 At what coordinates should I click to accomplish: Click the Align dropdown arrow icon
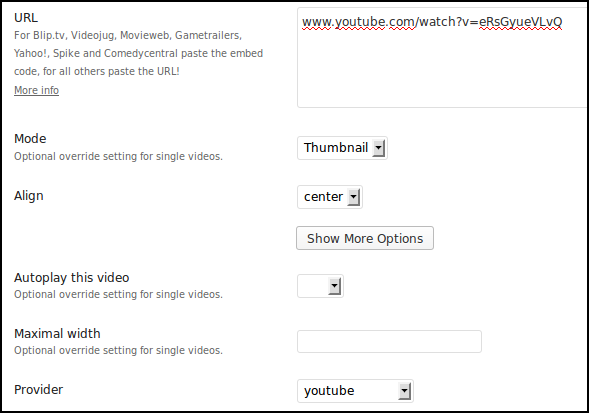[353, 197]
